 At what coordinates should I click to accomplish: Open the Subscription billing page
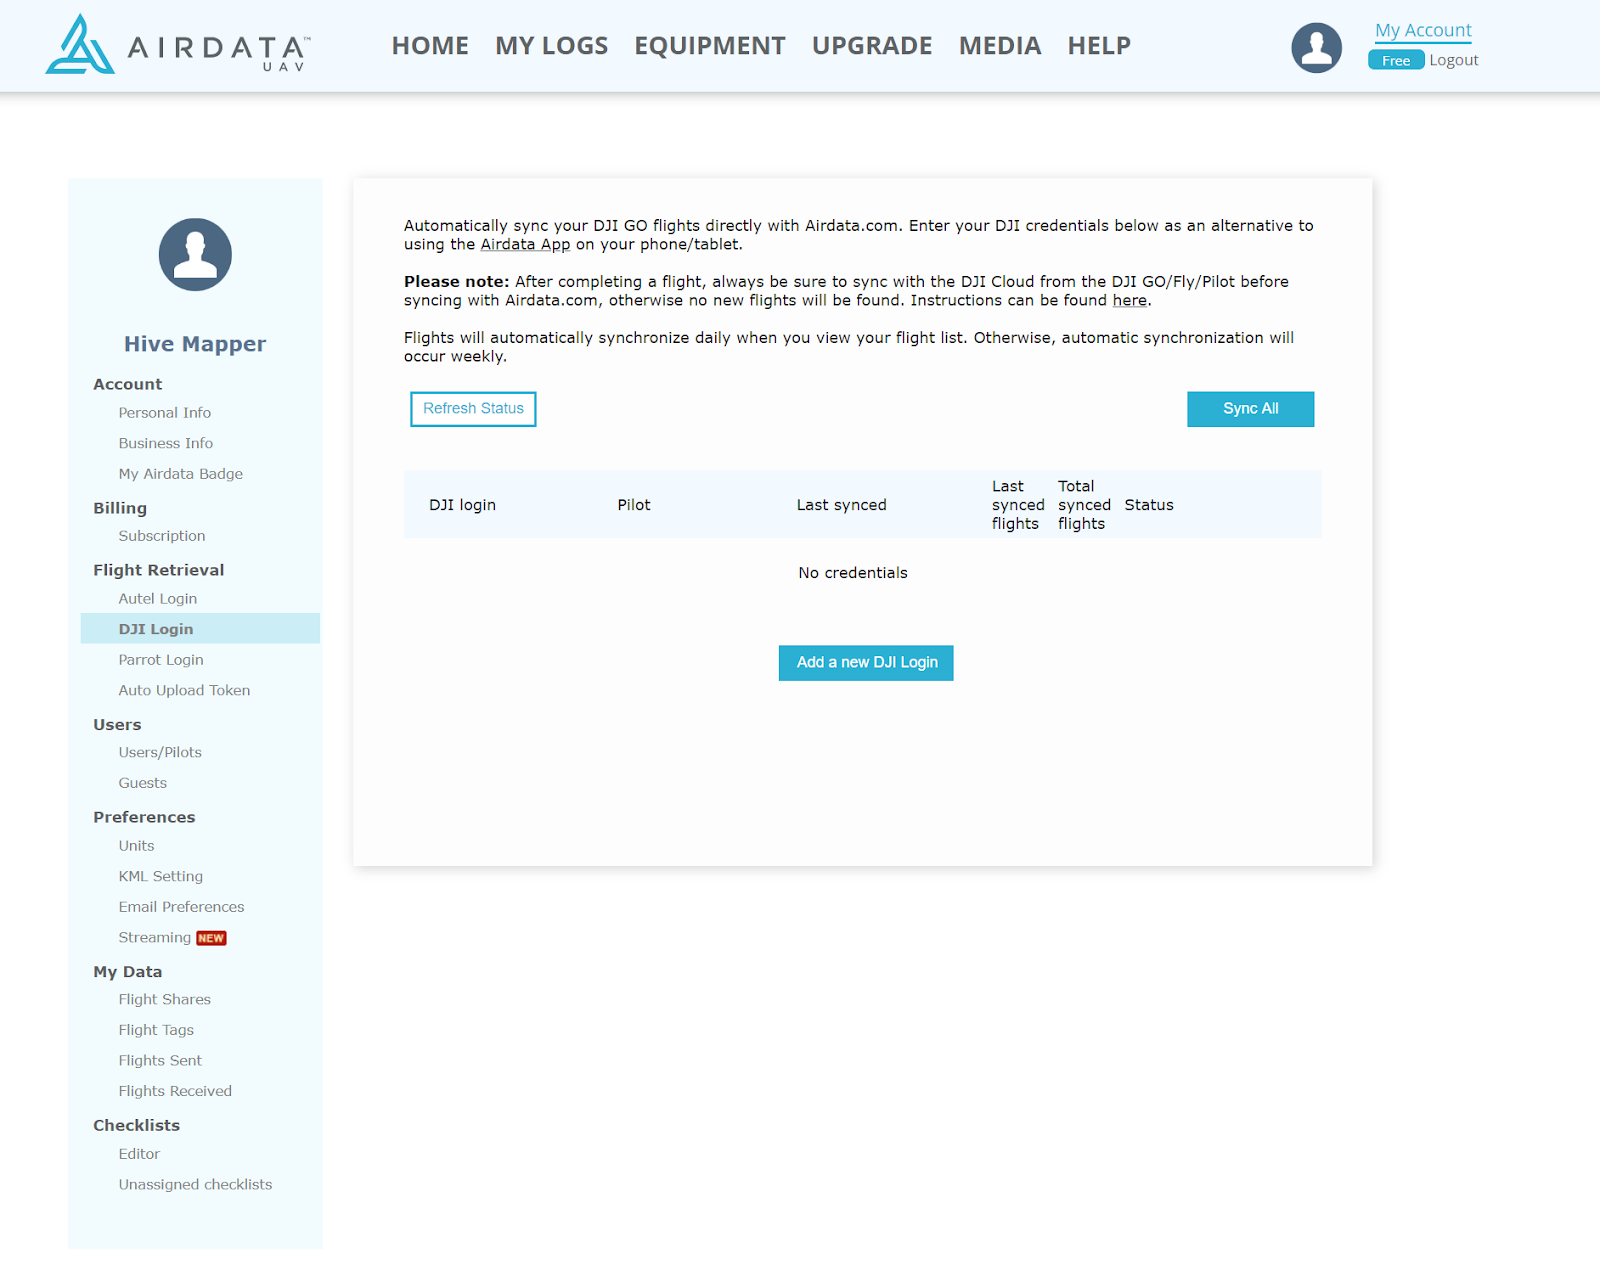click(x=162, y=536)
